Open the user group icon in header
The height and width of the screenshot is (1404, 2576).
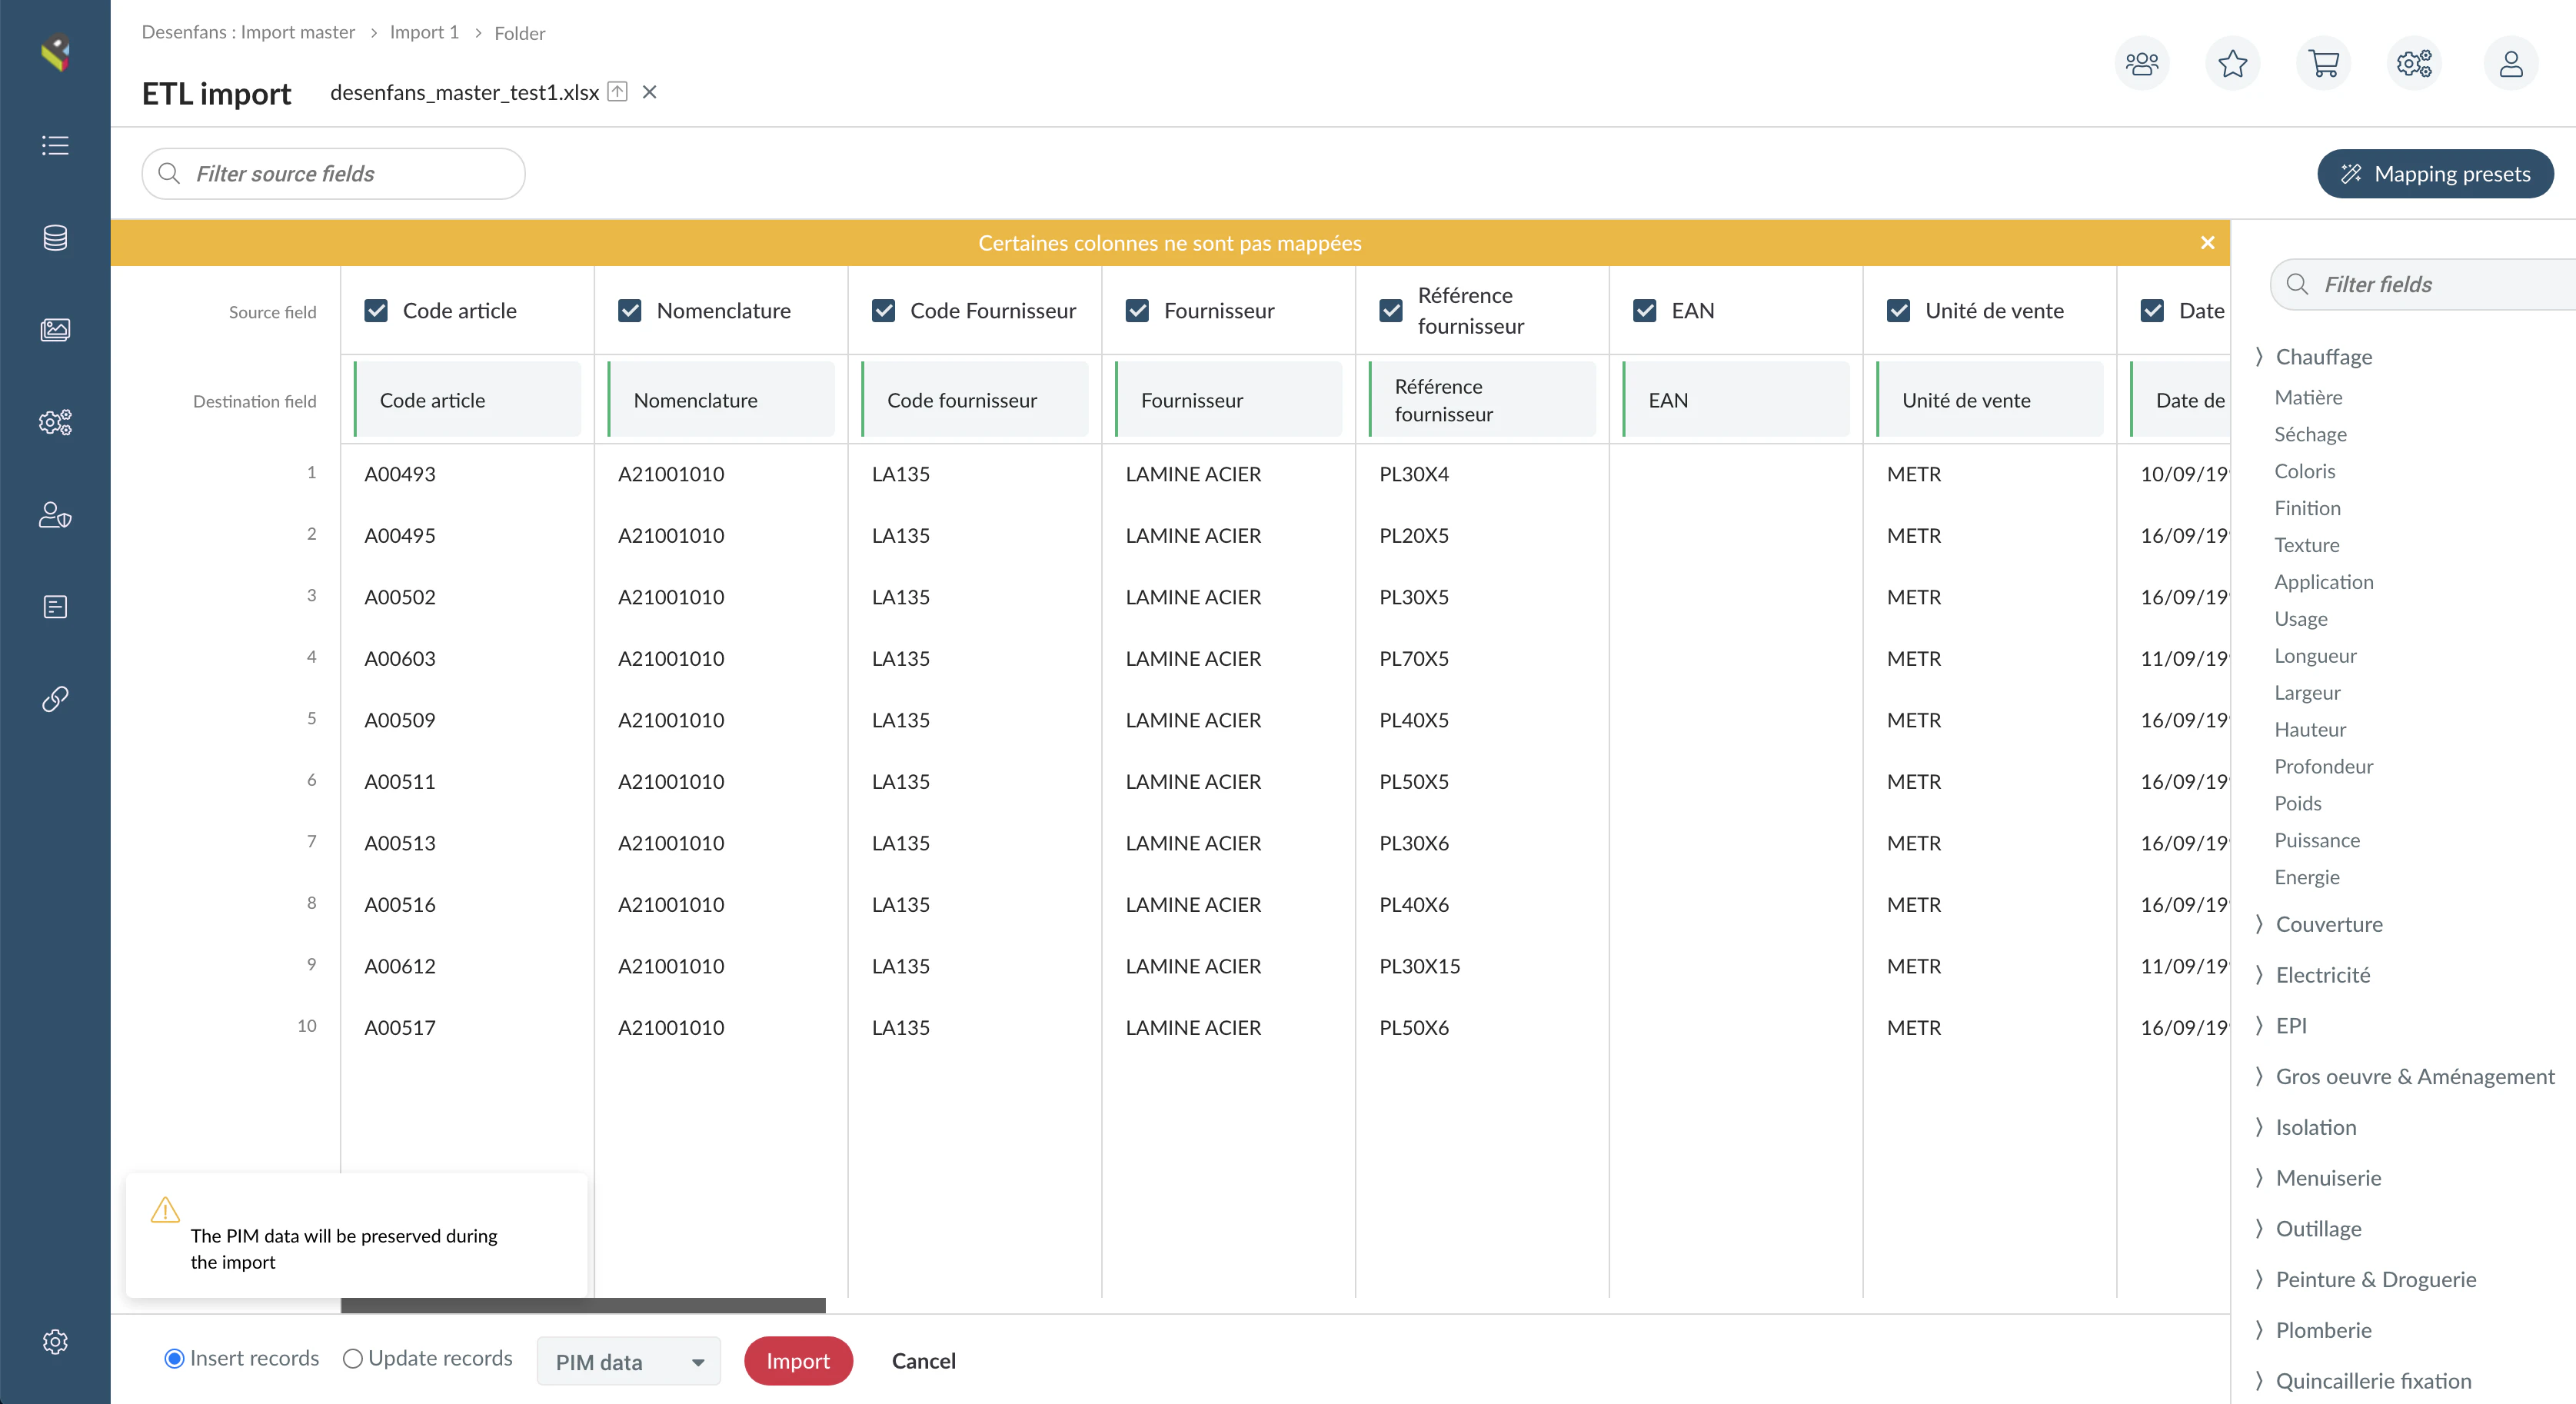[2141, 64]
